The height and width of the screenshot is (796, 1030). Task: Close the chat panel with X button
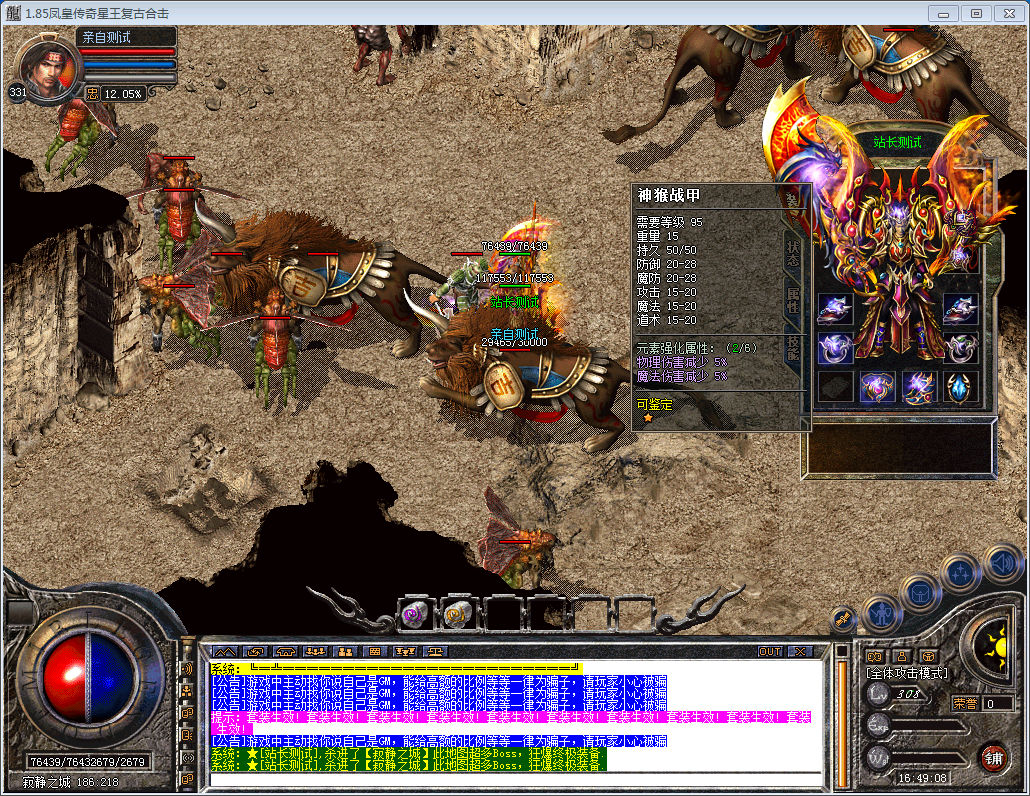click(x=799, y=652)
